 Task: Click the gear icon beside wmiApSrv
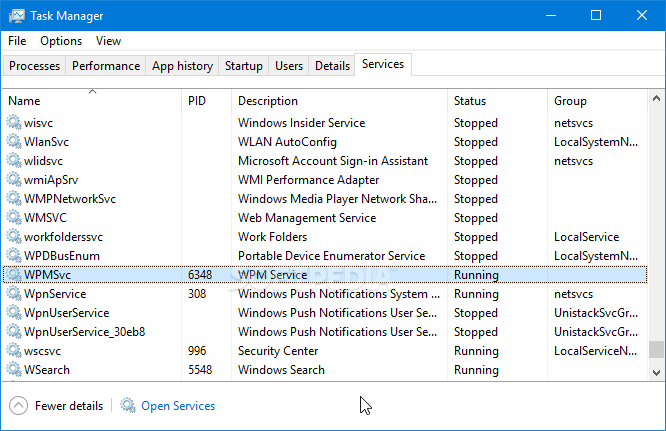14,179
